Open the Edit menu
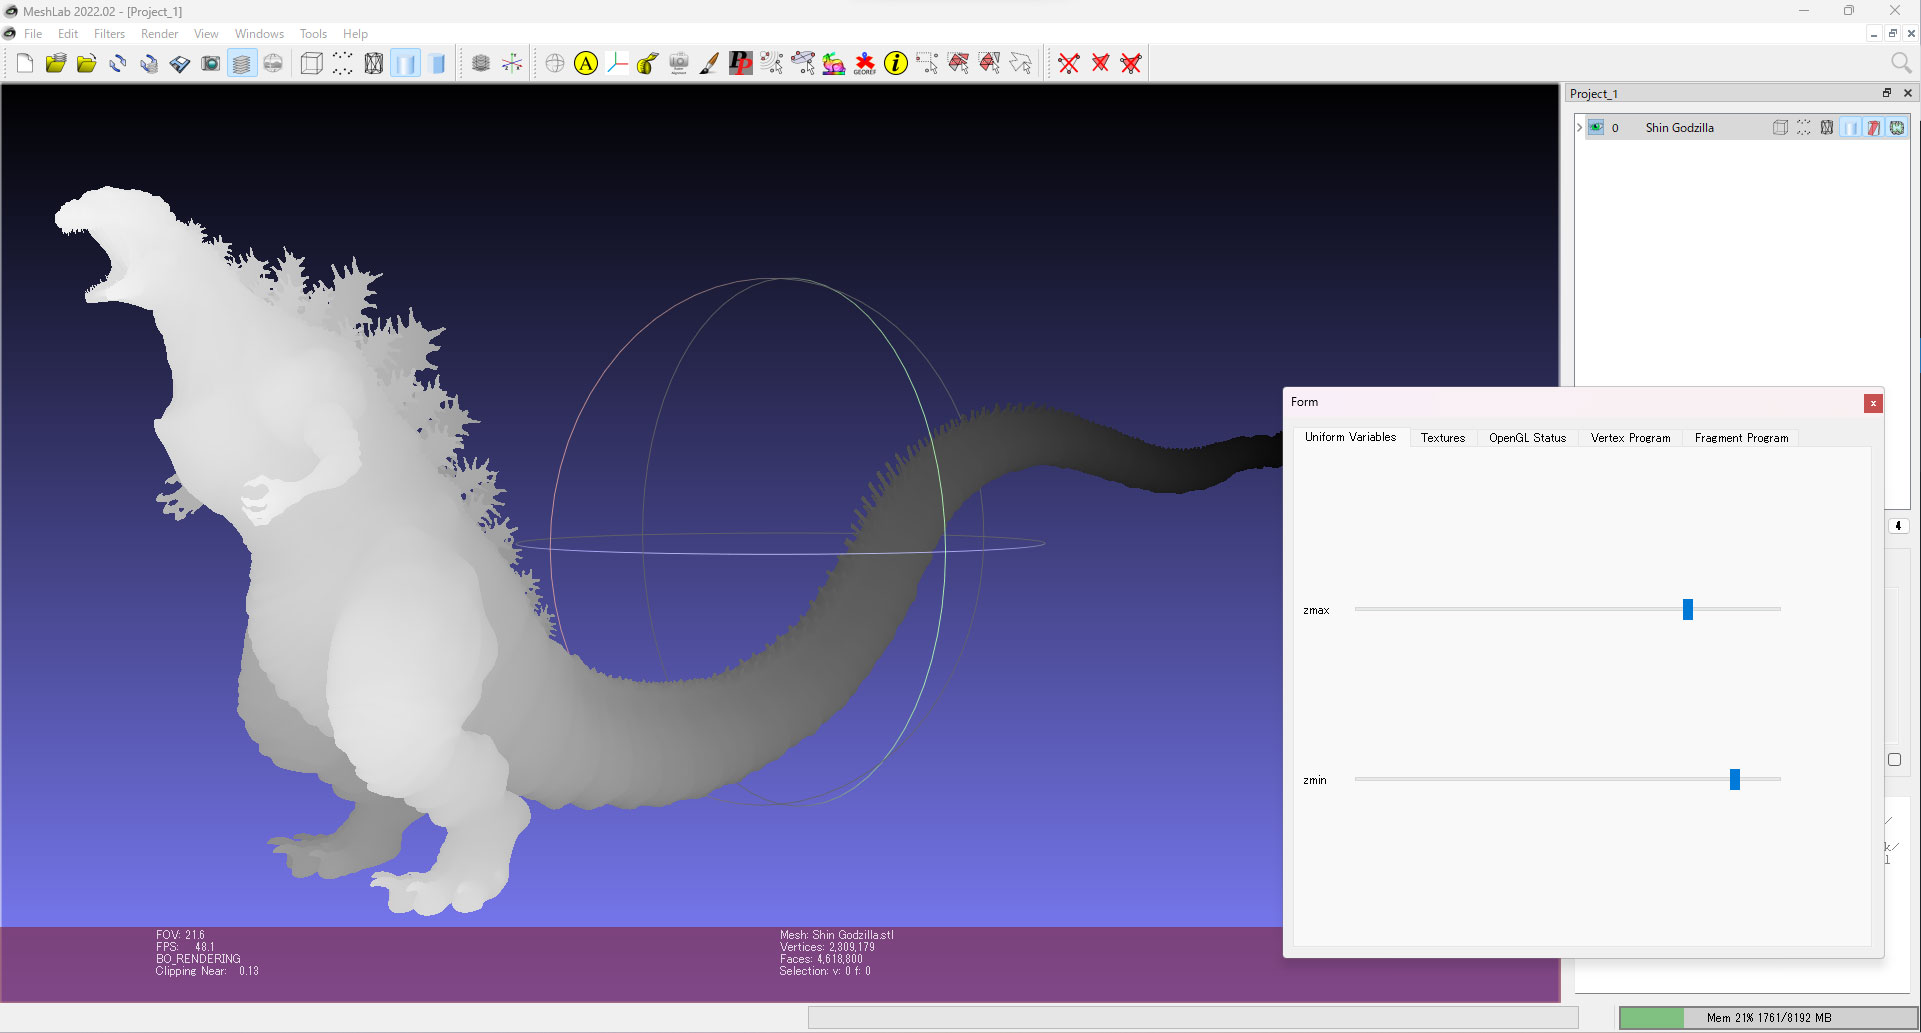The height and width of the screenshot is (1033, 1921). tap(68, 34)
